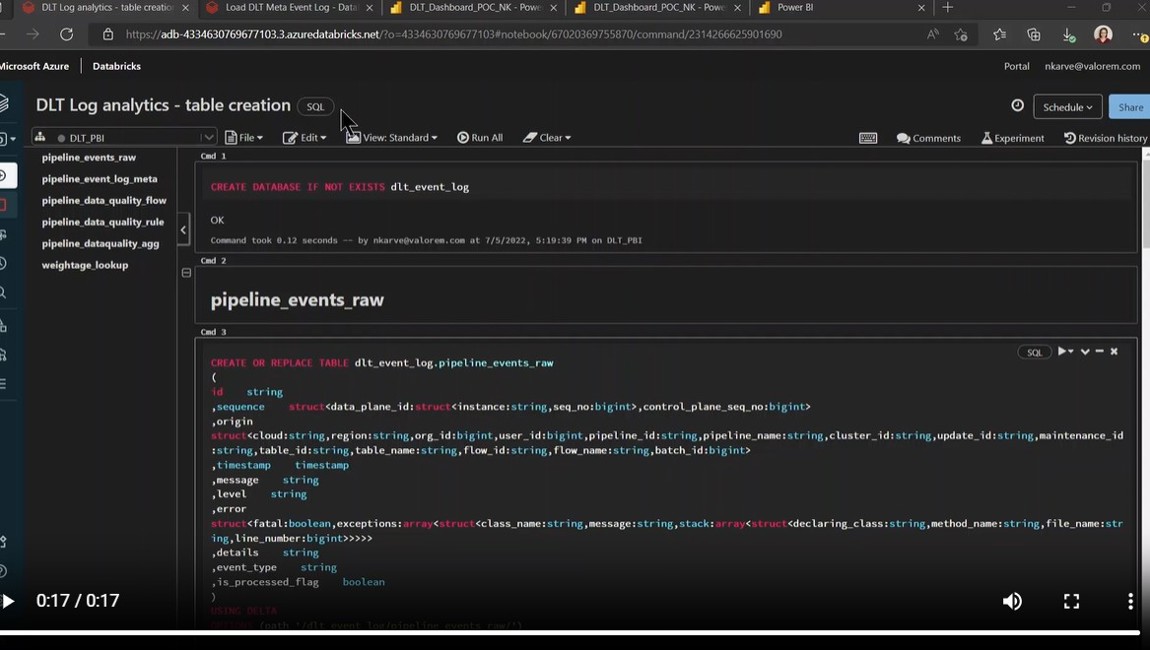Click the Schedule button
Viewport: 1150px width, 650px height.
click(x=1067, y=107)
